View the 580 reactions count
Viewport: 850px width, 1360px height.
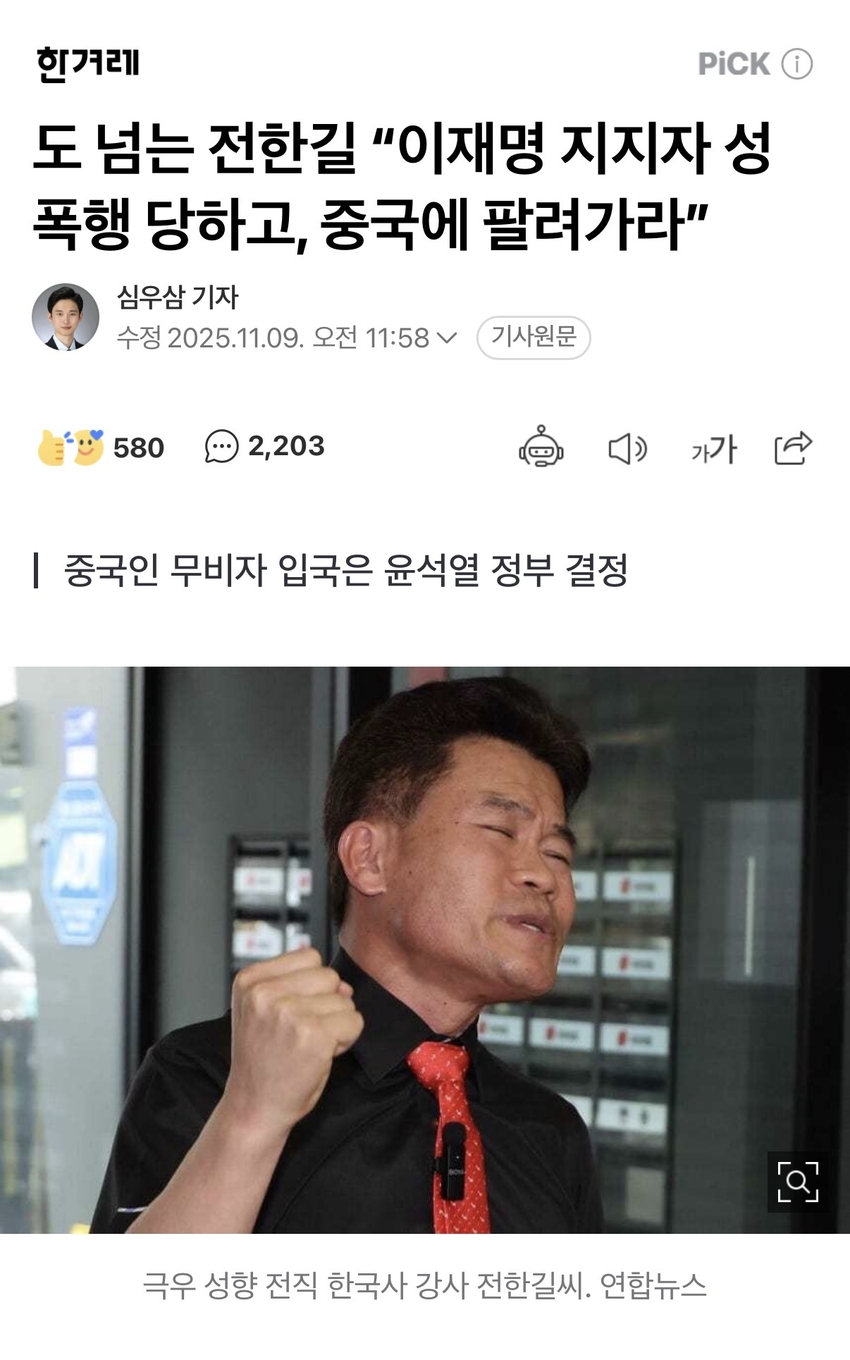[x=138, y=448]
